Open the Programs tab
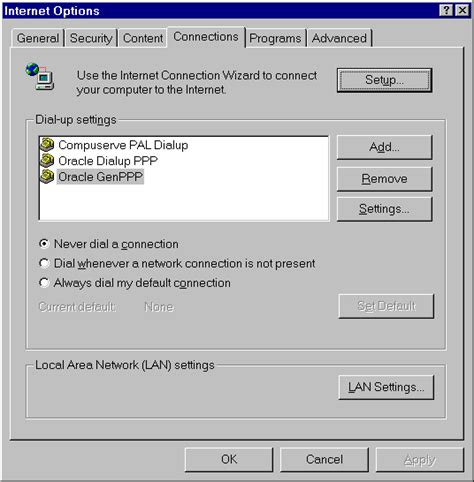 (x=275, y=38)
